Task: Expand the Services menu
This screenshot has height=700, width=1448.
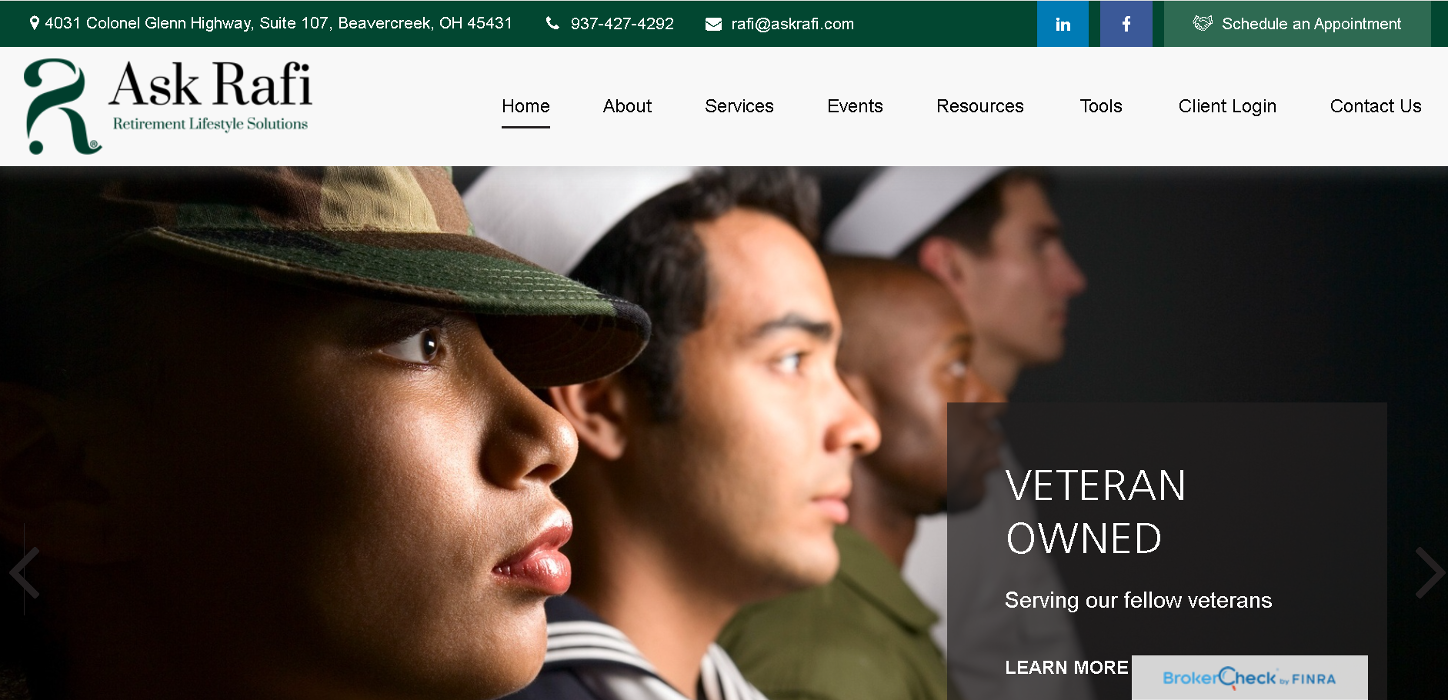Action: (739, 106)
